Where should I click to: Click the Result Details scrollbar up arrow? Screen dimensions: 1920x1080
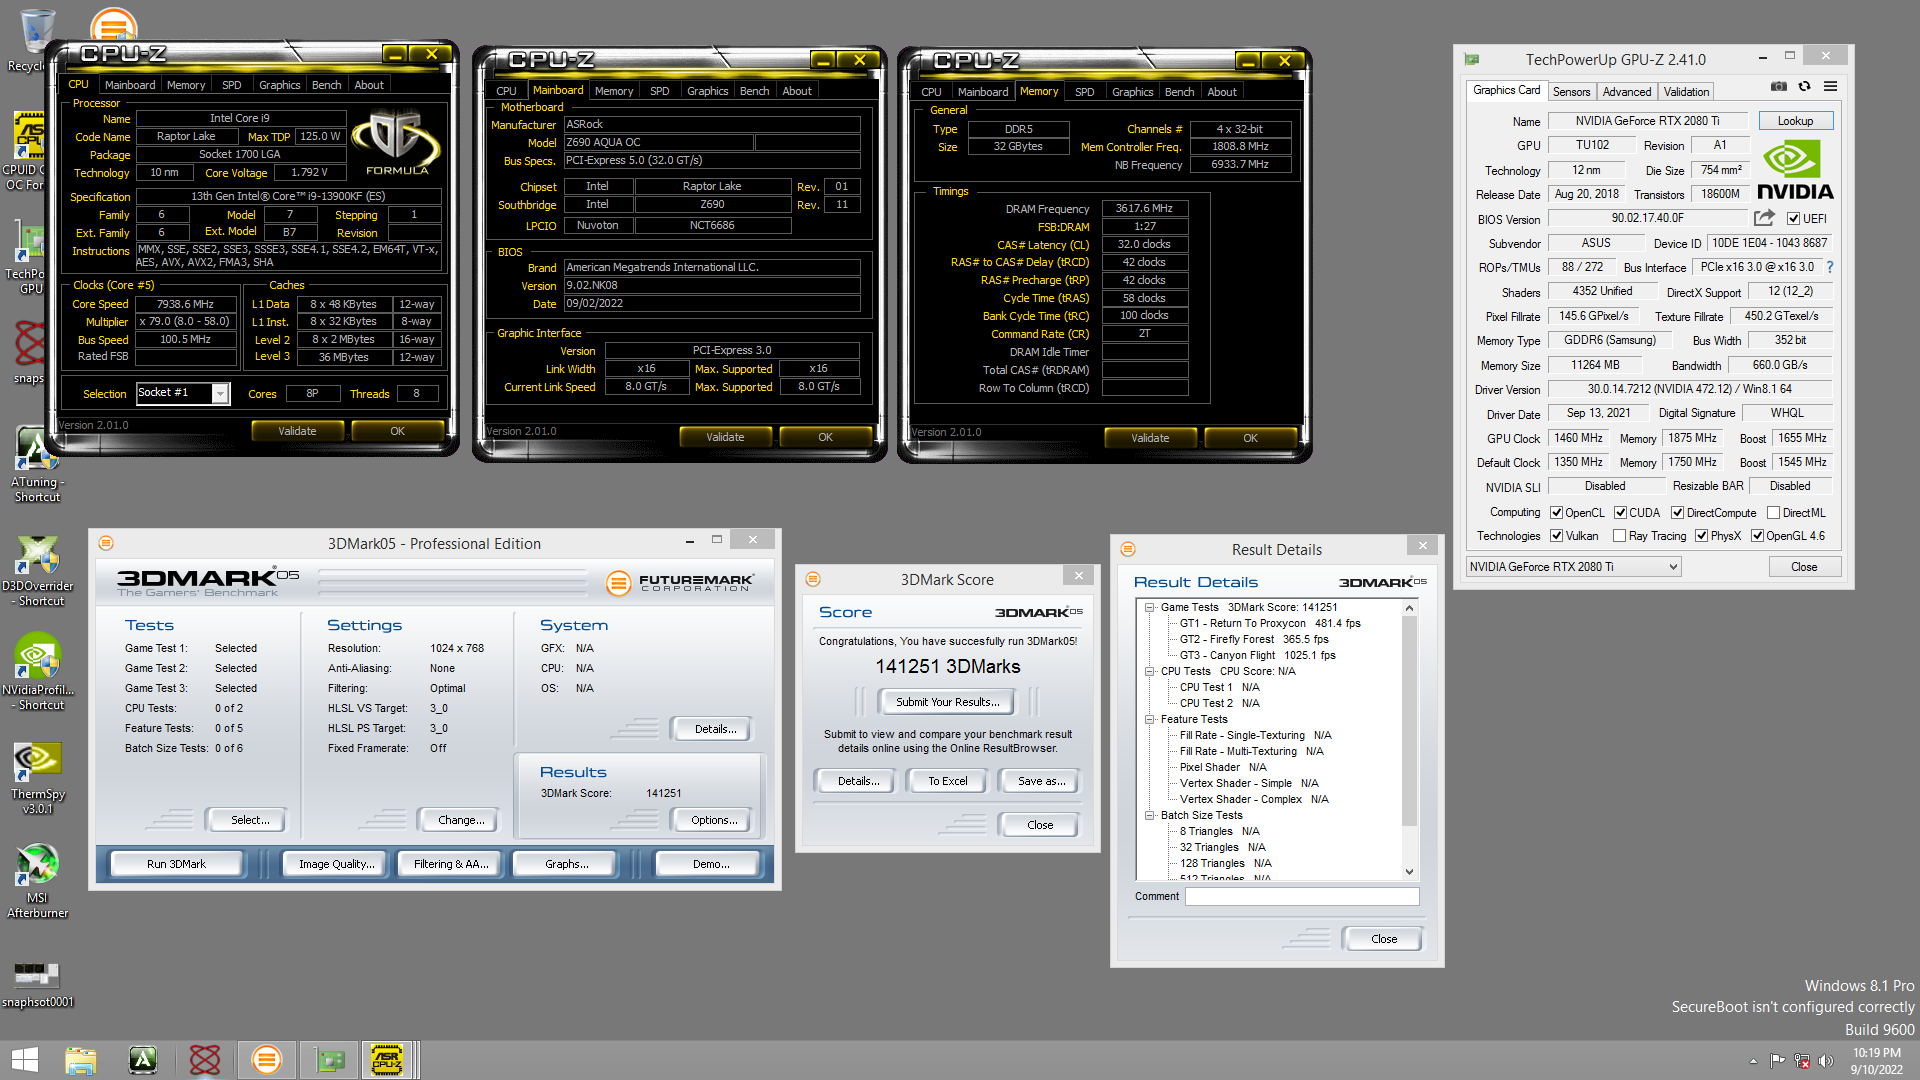click(1410, 608)
